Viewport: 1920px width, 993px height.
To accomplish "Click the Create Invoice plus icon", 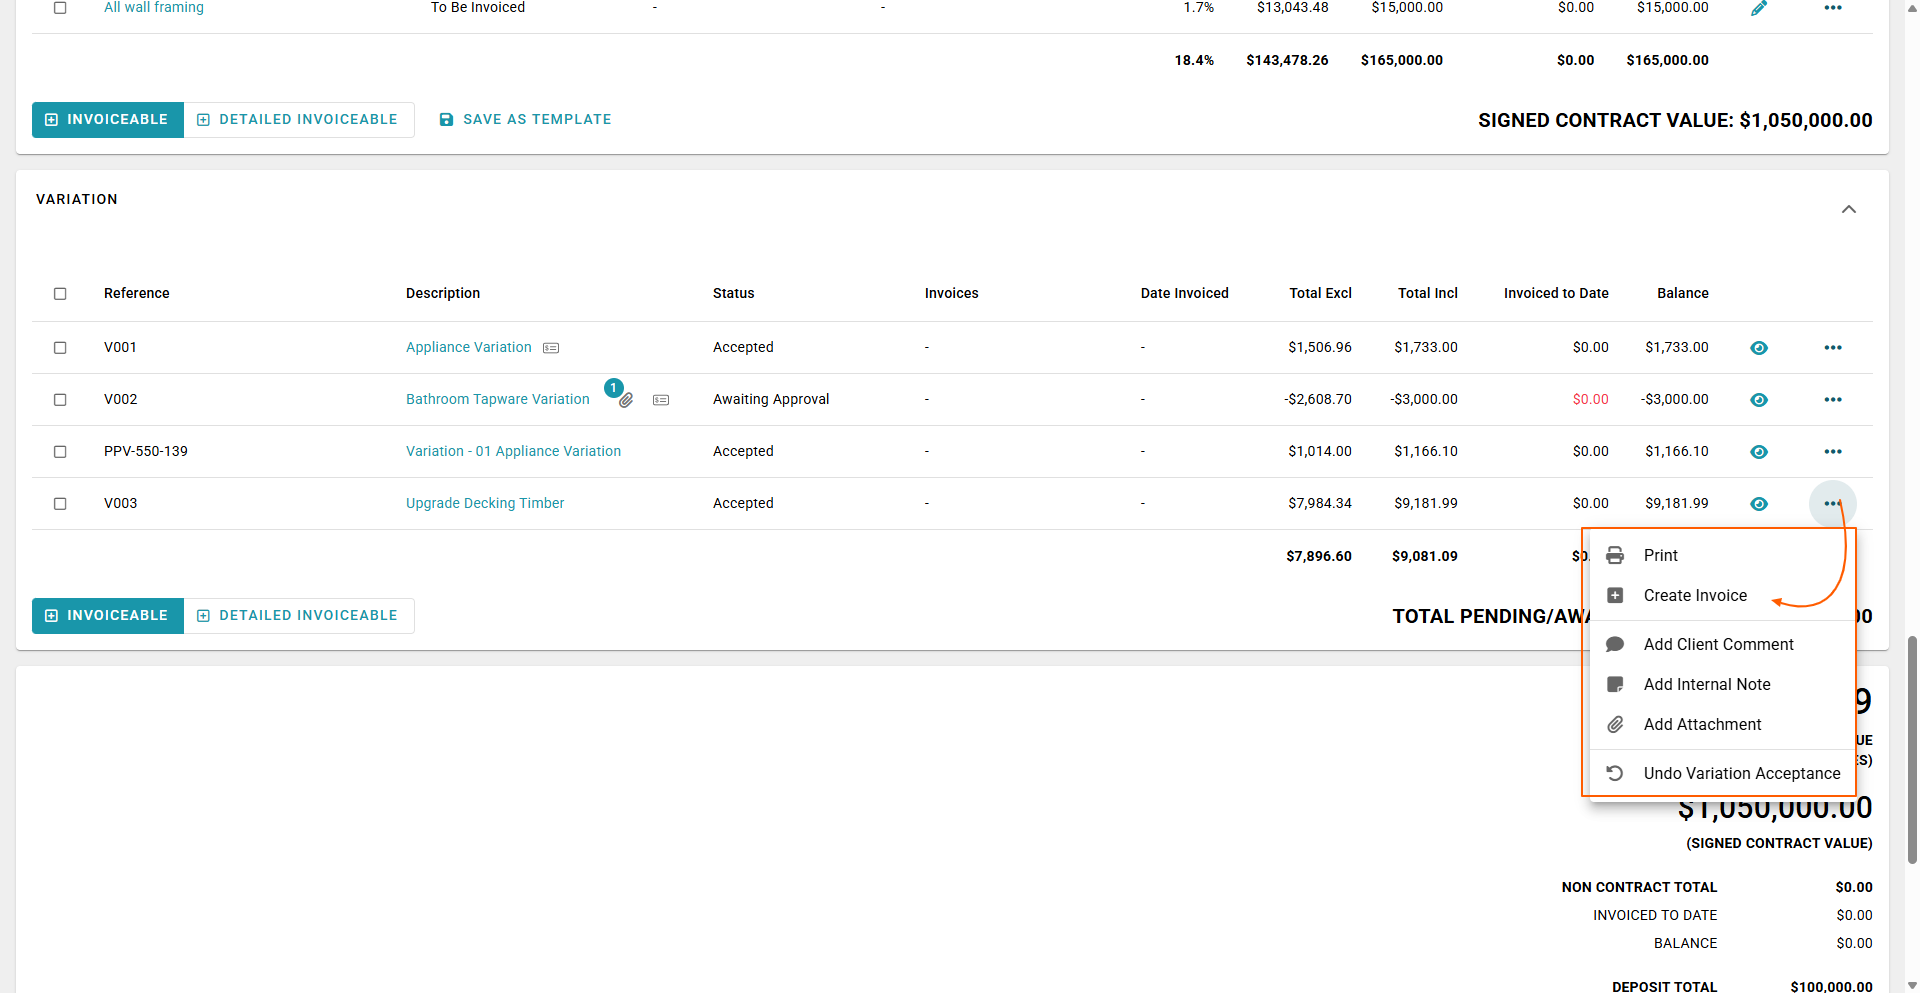I will [1615, 595].
